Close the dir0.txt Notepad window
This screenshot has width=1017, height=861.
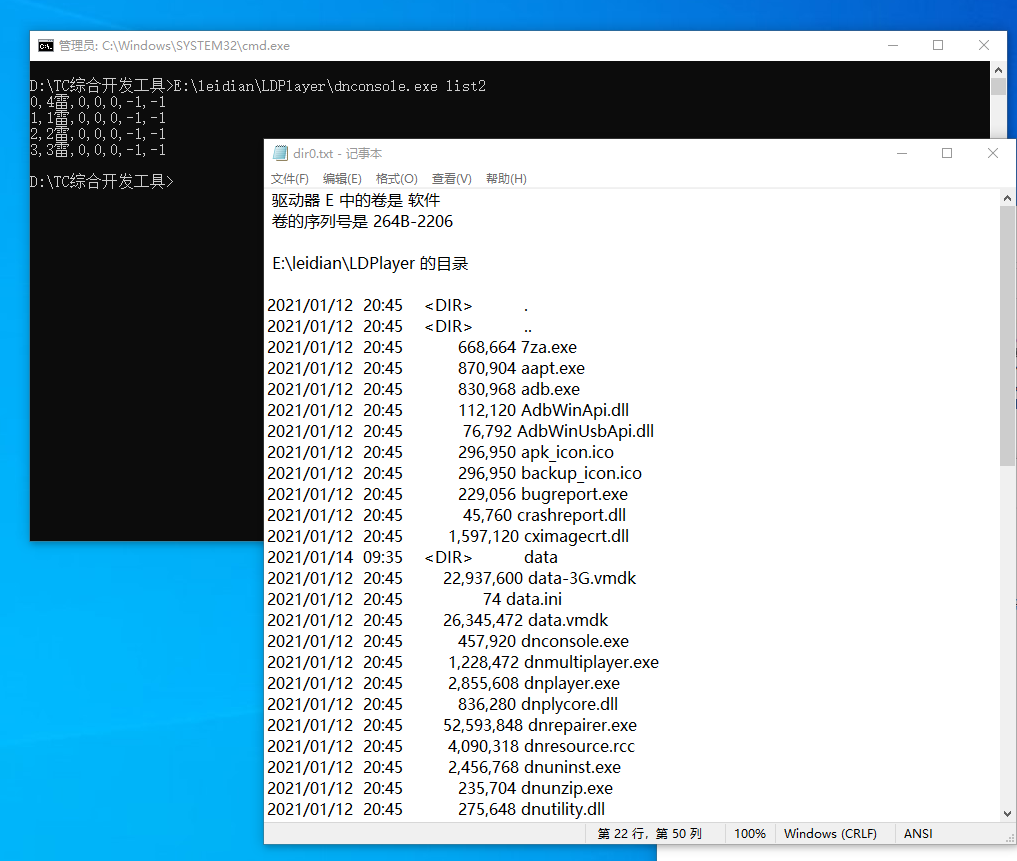click(x=993, y=154)
